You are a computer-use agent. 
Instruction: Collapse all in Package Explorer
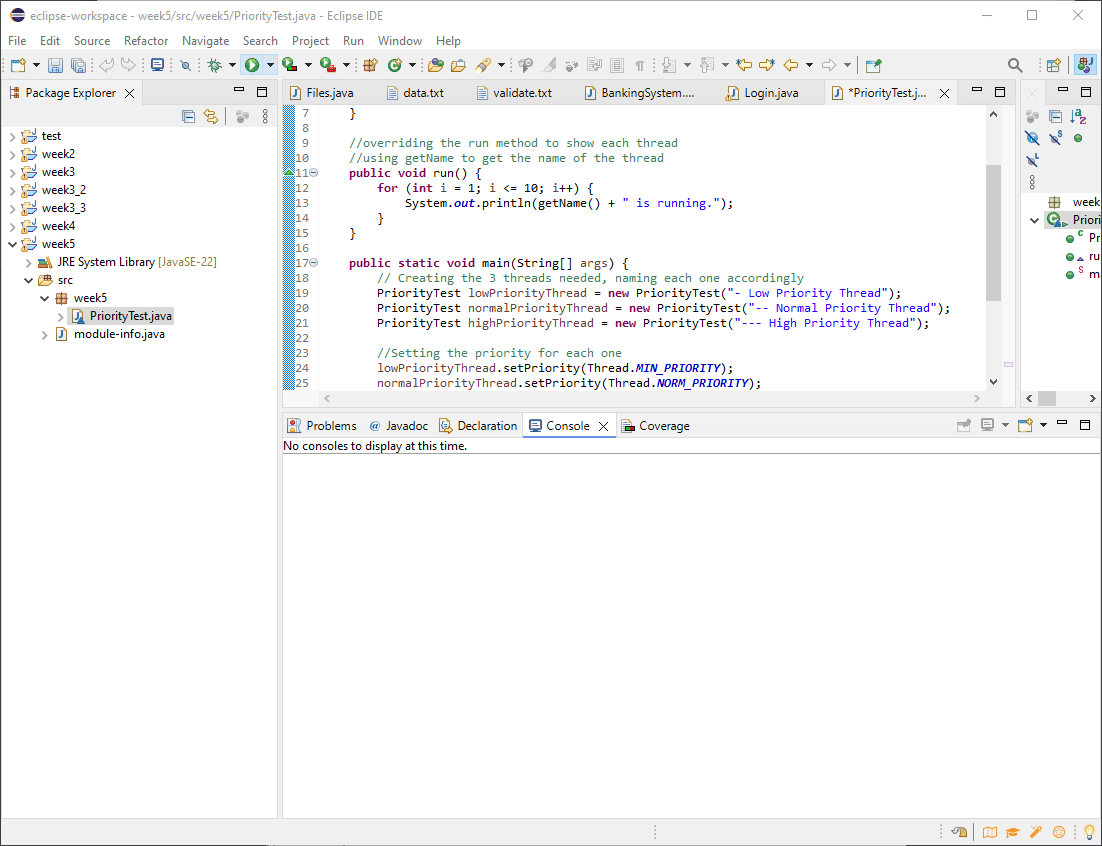click(188, 116)
